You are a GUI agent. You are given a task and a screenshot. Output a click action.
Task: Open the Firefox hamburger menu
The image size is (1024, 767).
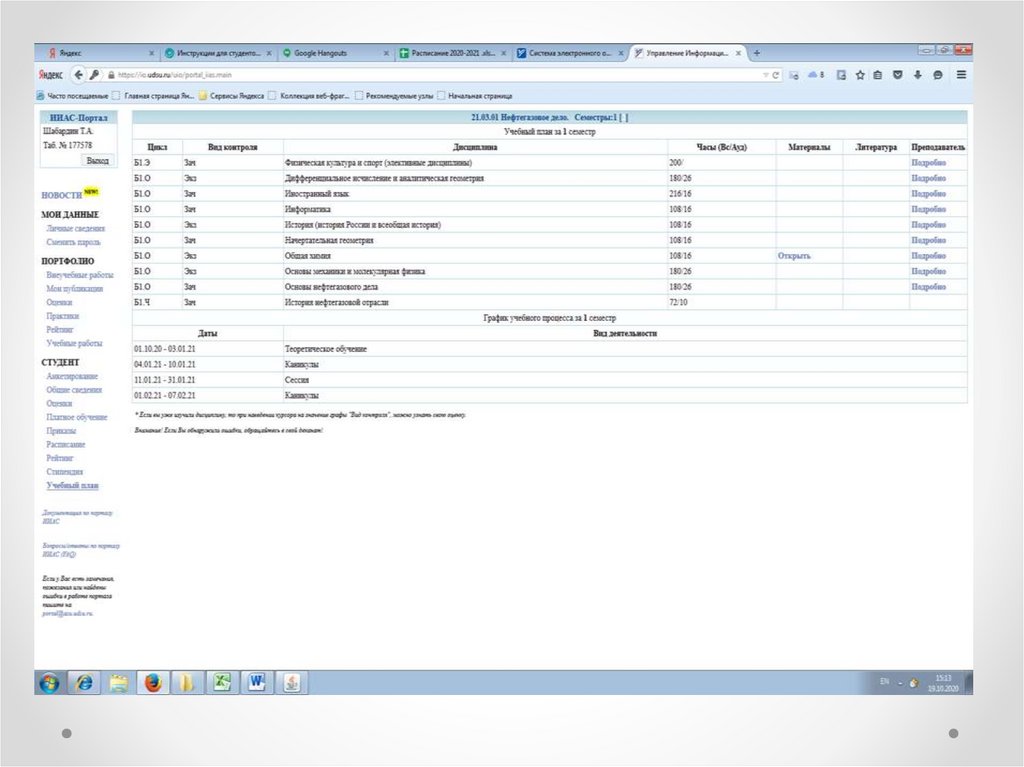click(961, 74)
